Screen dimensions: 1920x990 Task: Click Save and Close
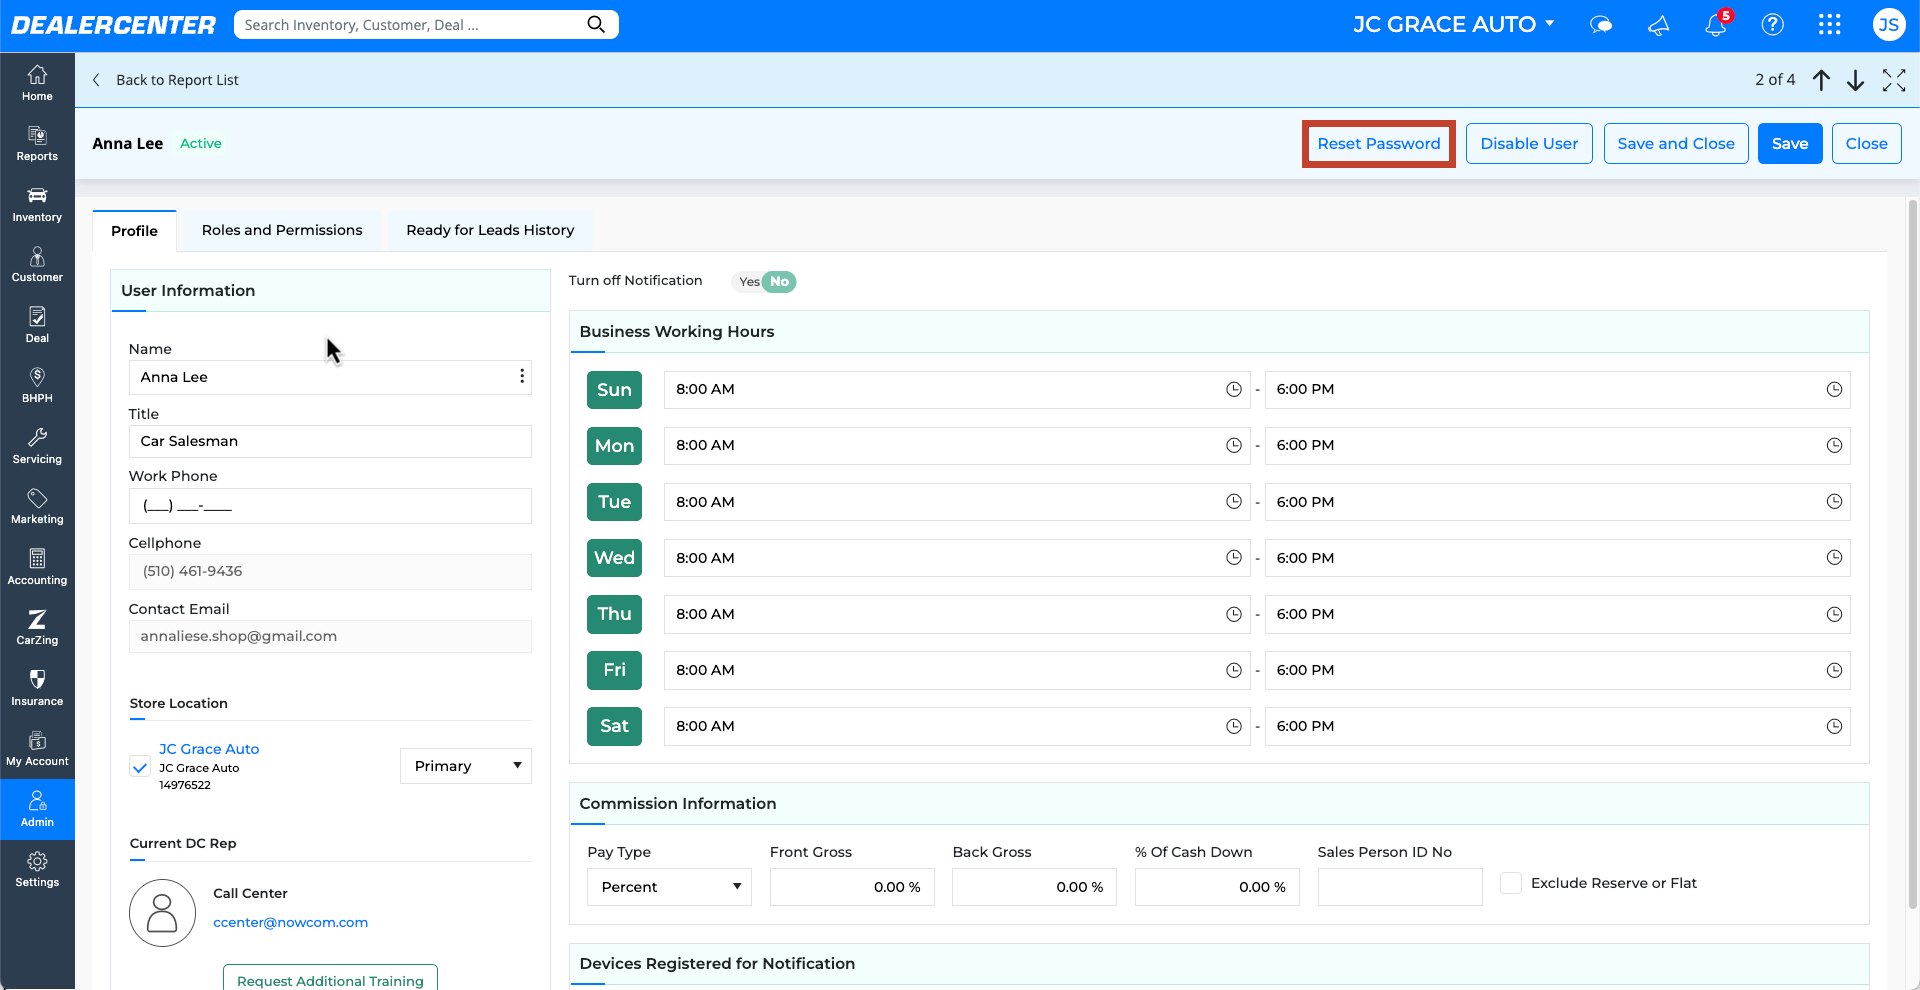pos(1676,144)
